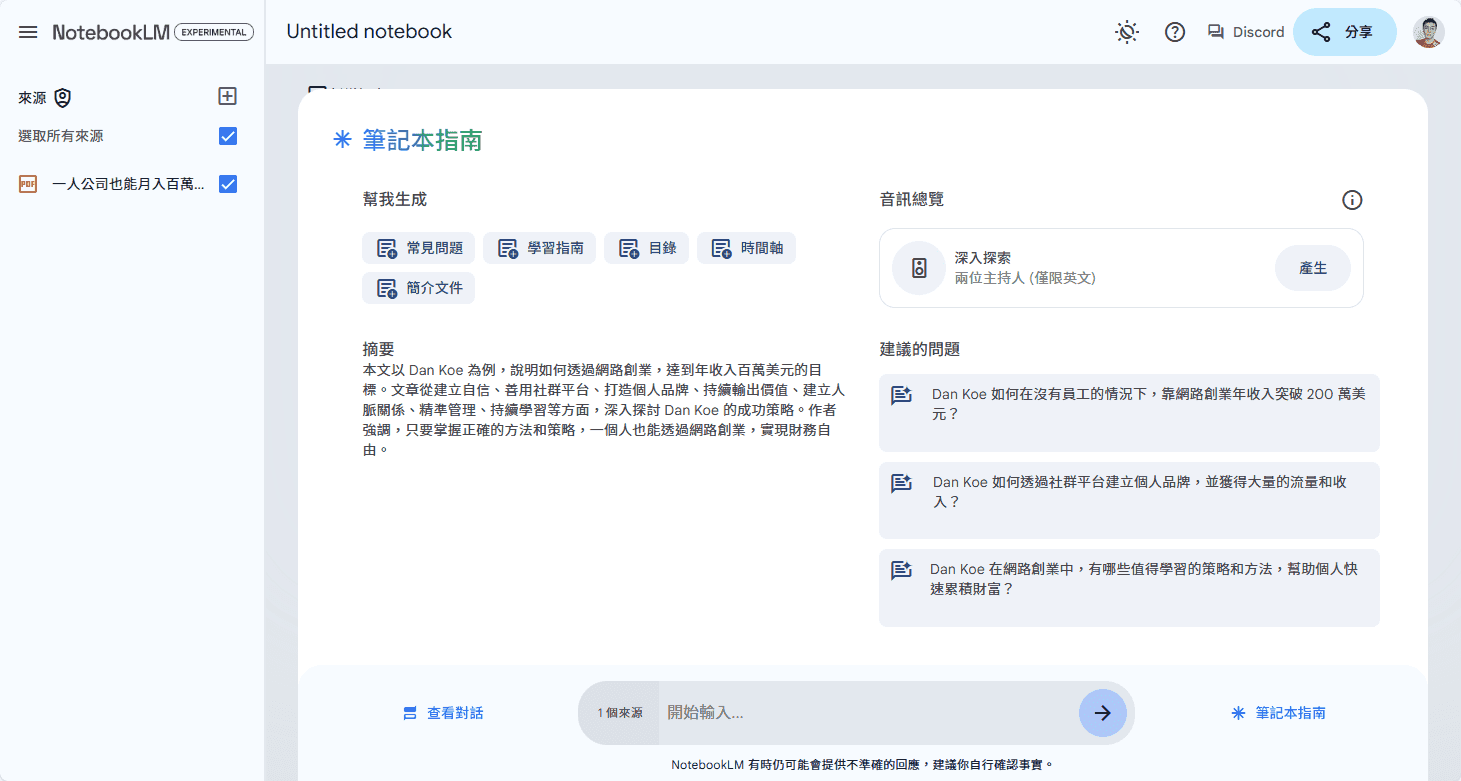This screenshot has width=1461, height=781.
Task: Click 查看對話 to view chat
Action: 443,713
